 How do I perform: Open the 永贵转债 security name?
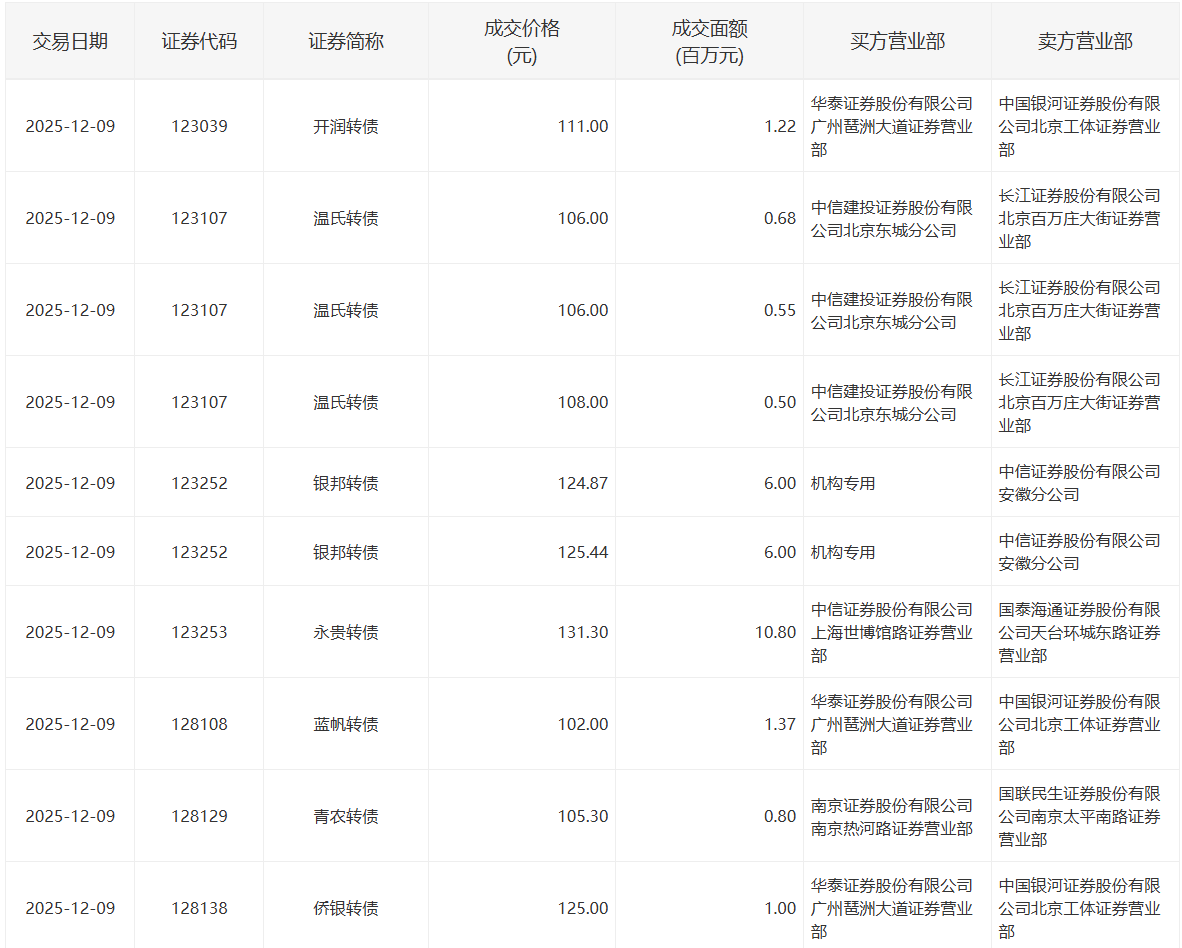pyautogui.click(x=346, y=633)
